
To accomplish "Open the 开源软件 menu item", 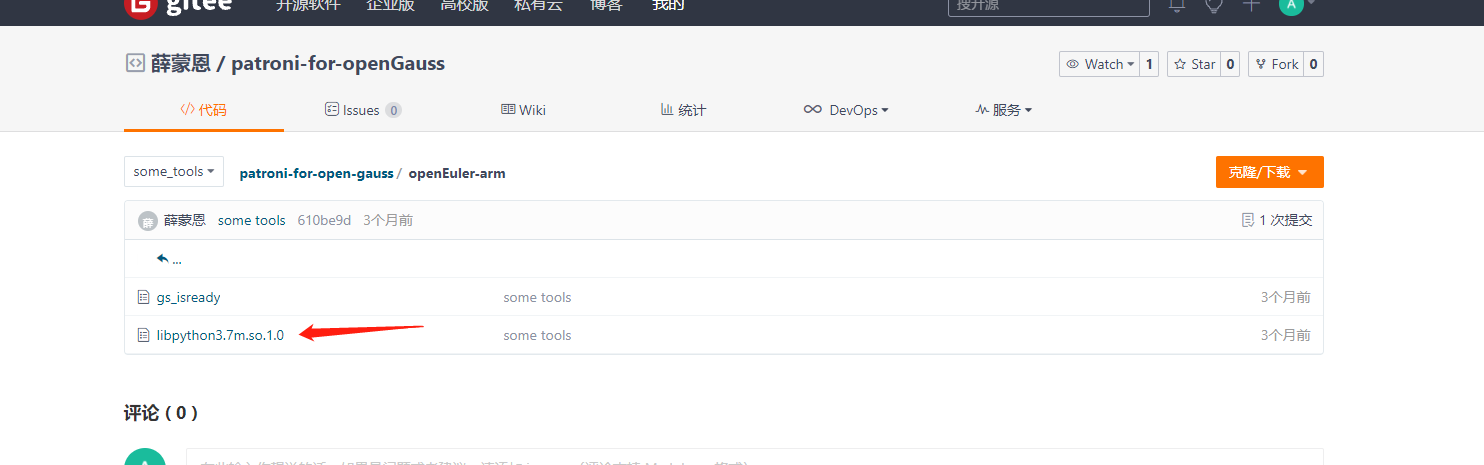I will [x=309, y=5].
